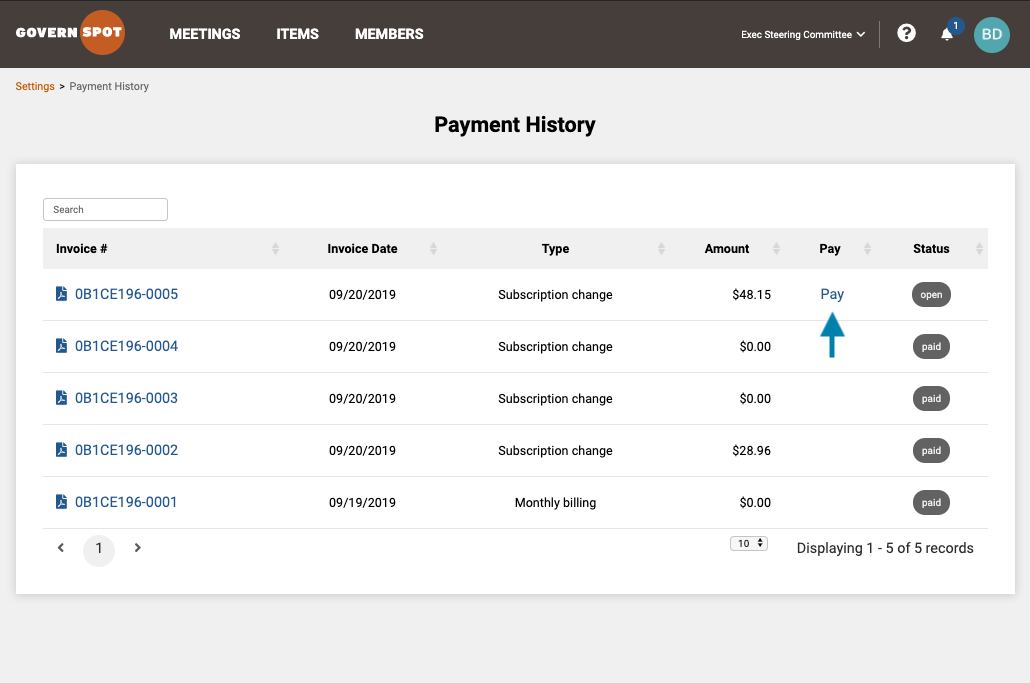1030x683 pixels.
Task: Open invoice 0B1CE196-0004 link
Action: [x=126, y=345]
